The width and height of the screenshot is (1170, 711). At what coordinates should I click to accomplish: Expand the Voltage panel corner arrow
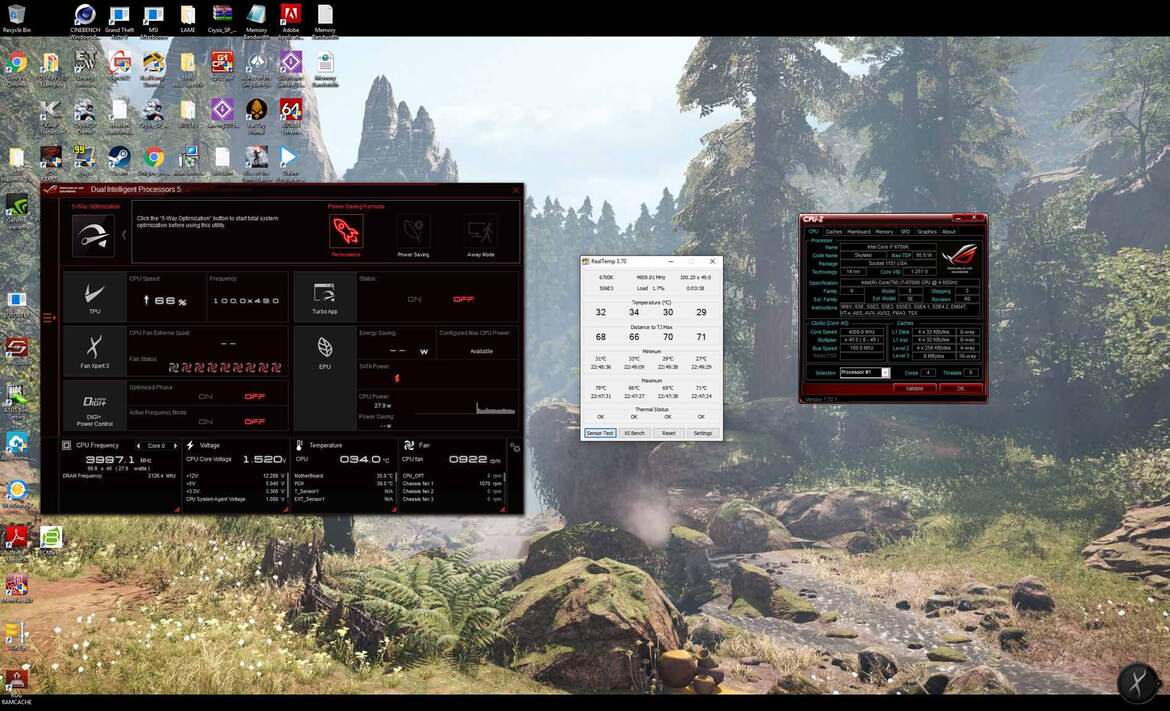point(285,509)
